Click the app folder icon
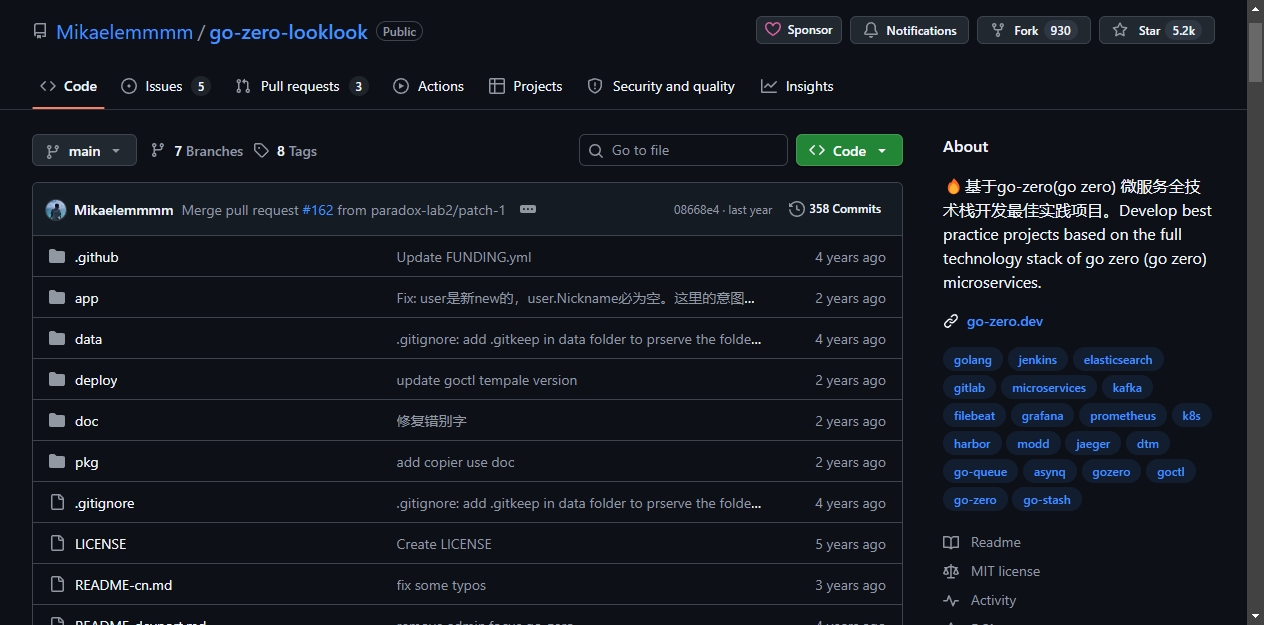Screen dimensions: 1264x625 (x=57, y=298)
